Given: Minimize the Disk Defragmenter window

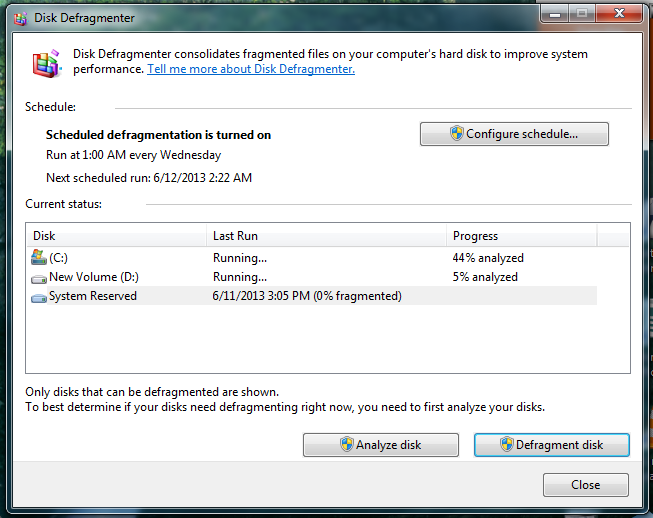Looking at the screenshot, I should (555, 14).
